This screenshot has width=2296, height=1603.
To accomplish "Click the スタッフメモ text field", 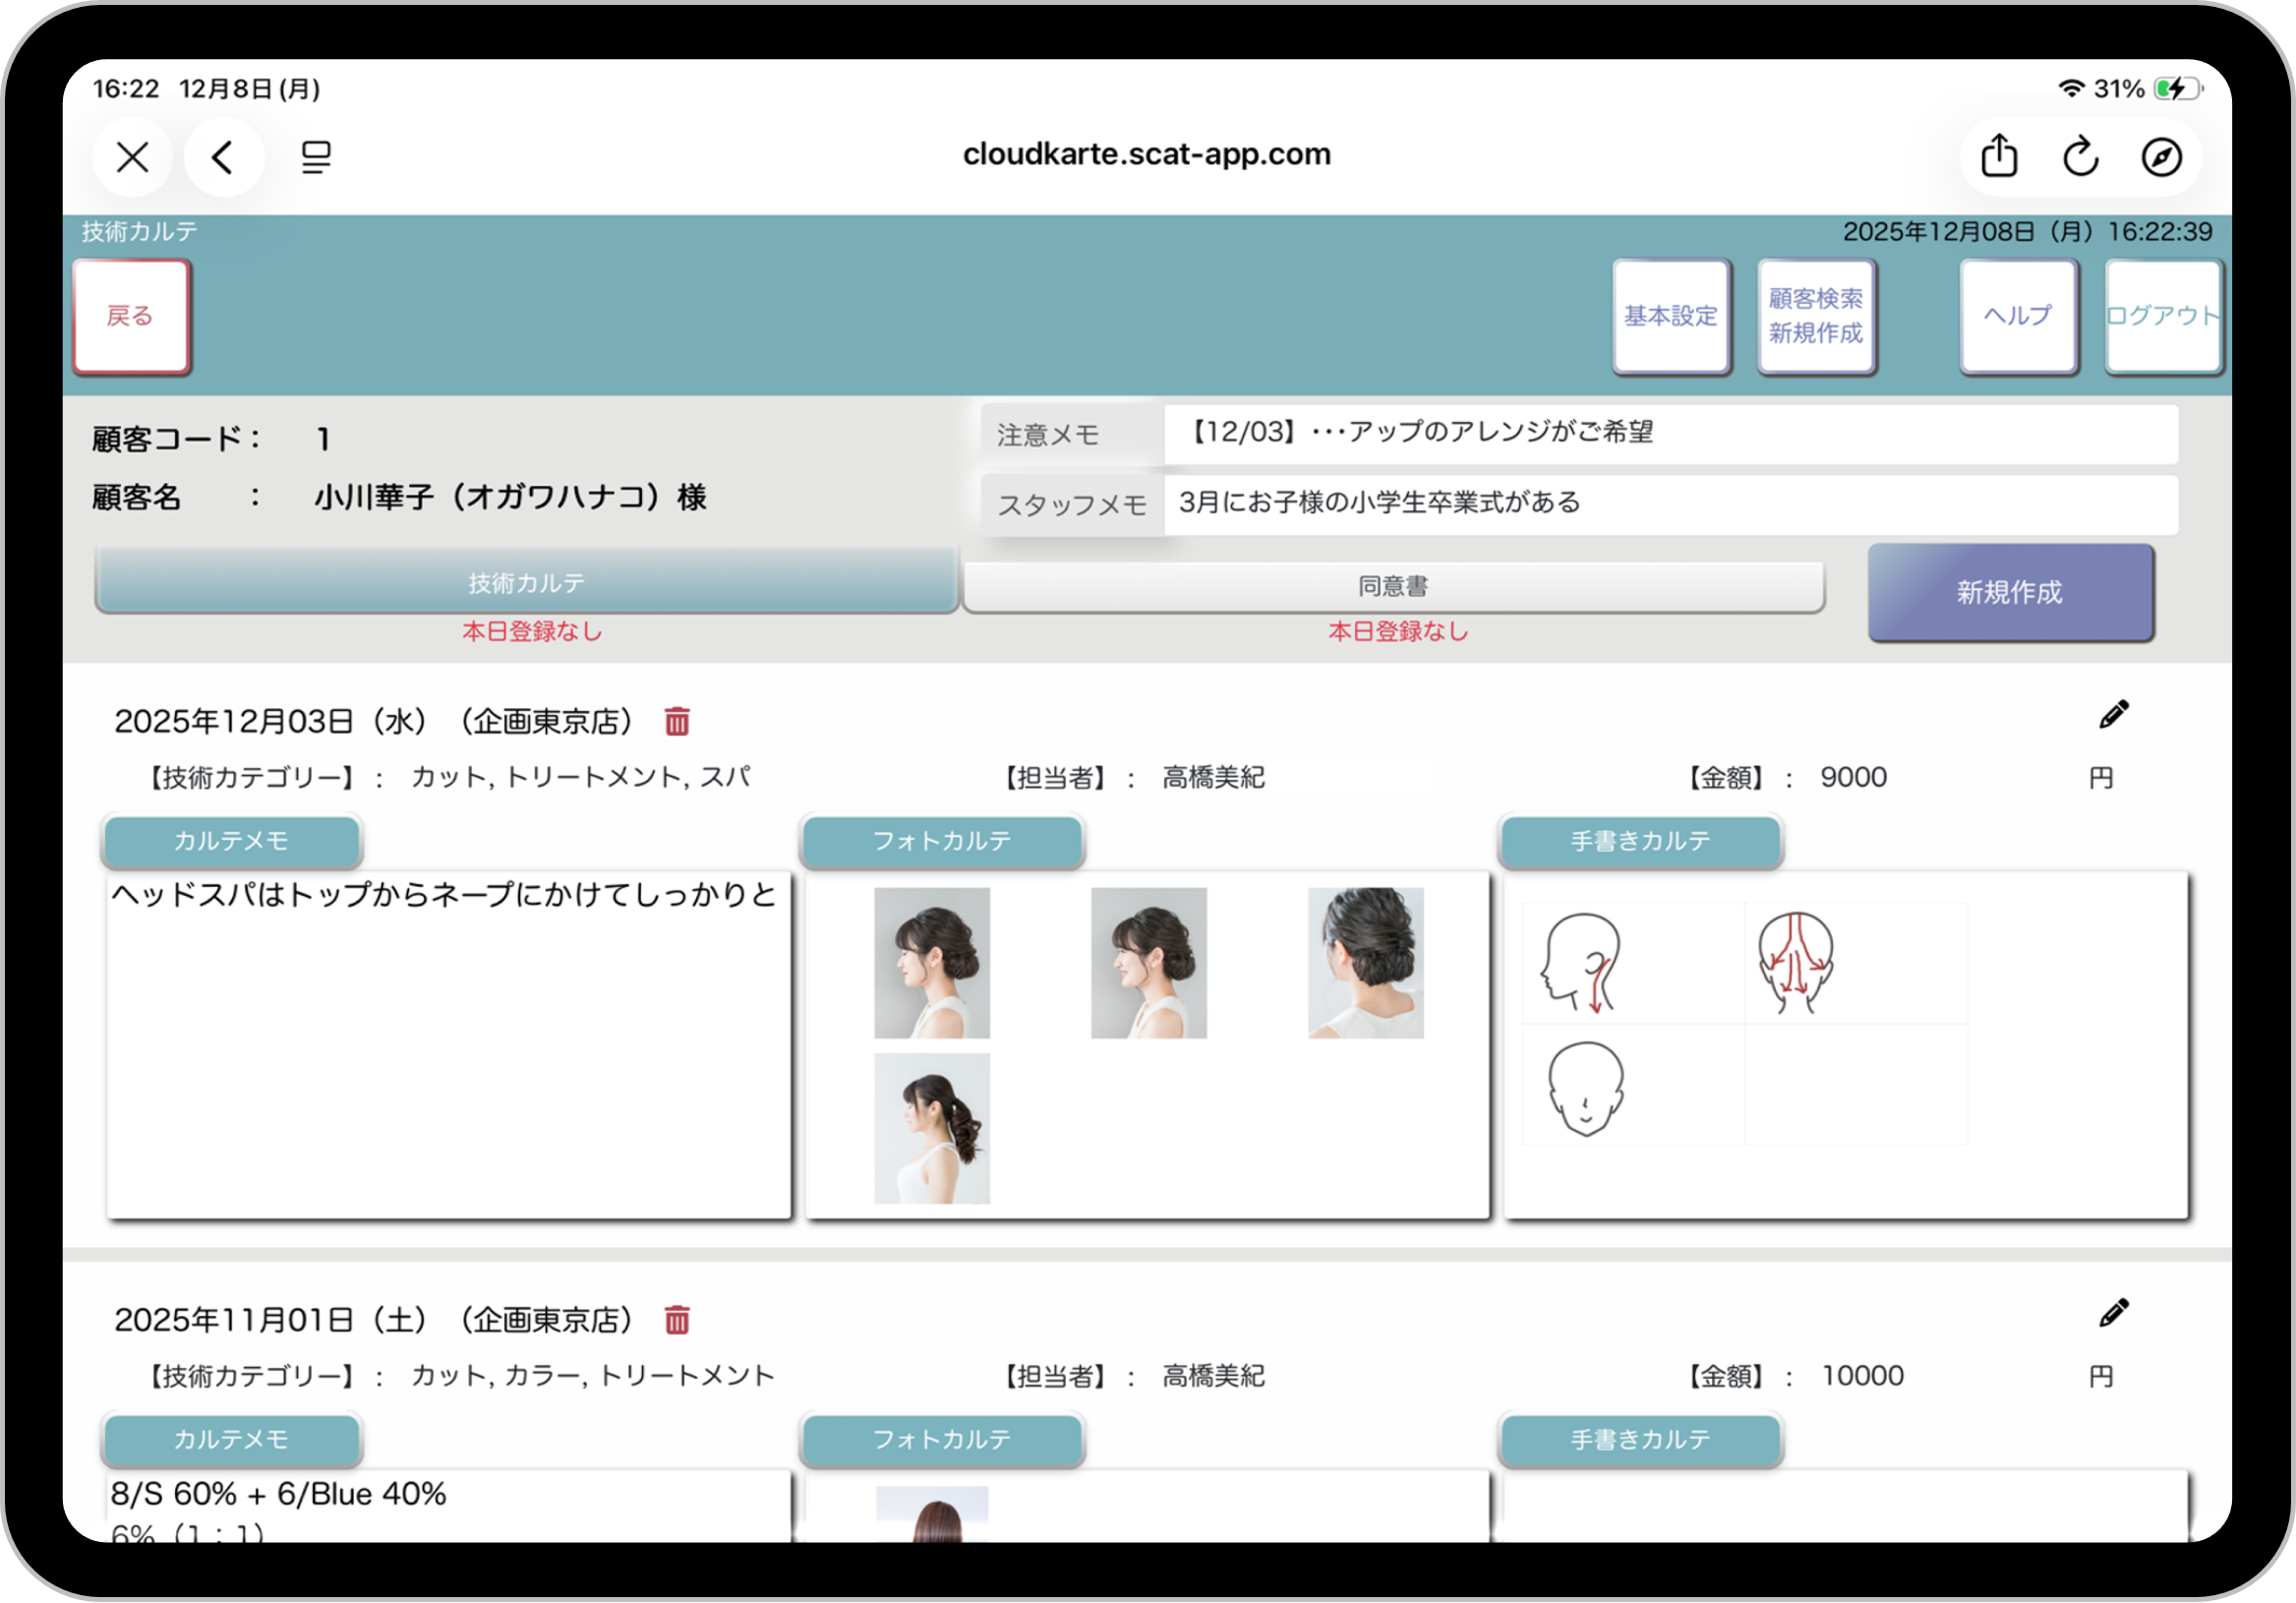I will [1670, 503].
